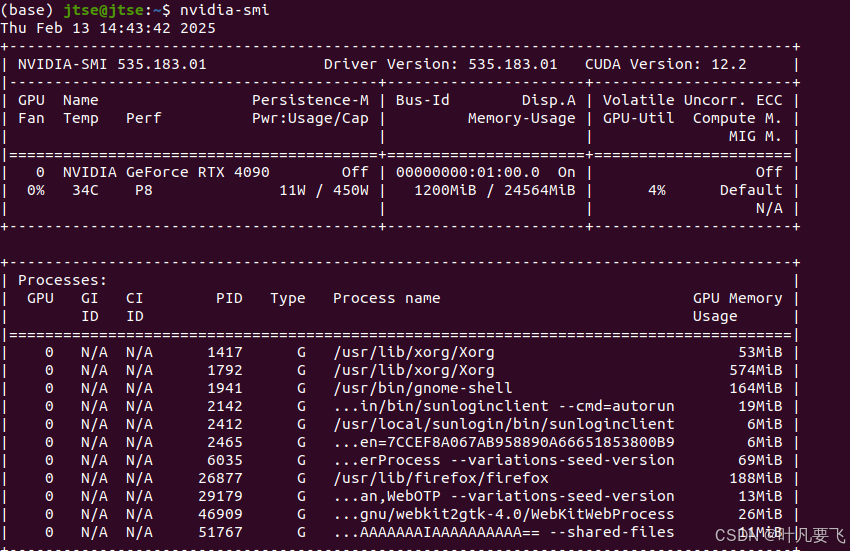Click the 26MiB memory usage value
Image resolution: width=850 pixels, height=551 pixels.
(760, 514)
